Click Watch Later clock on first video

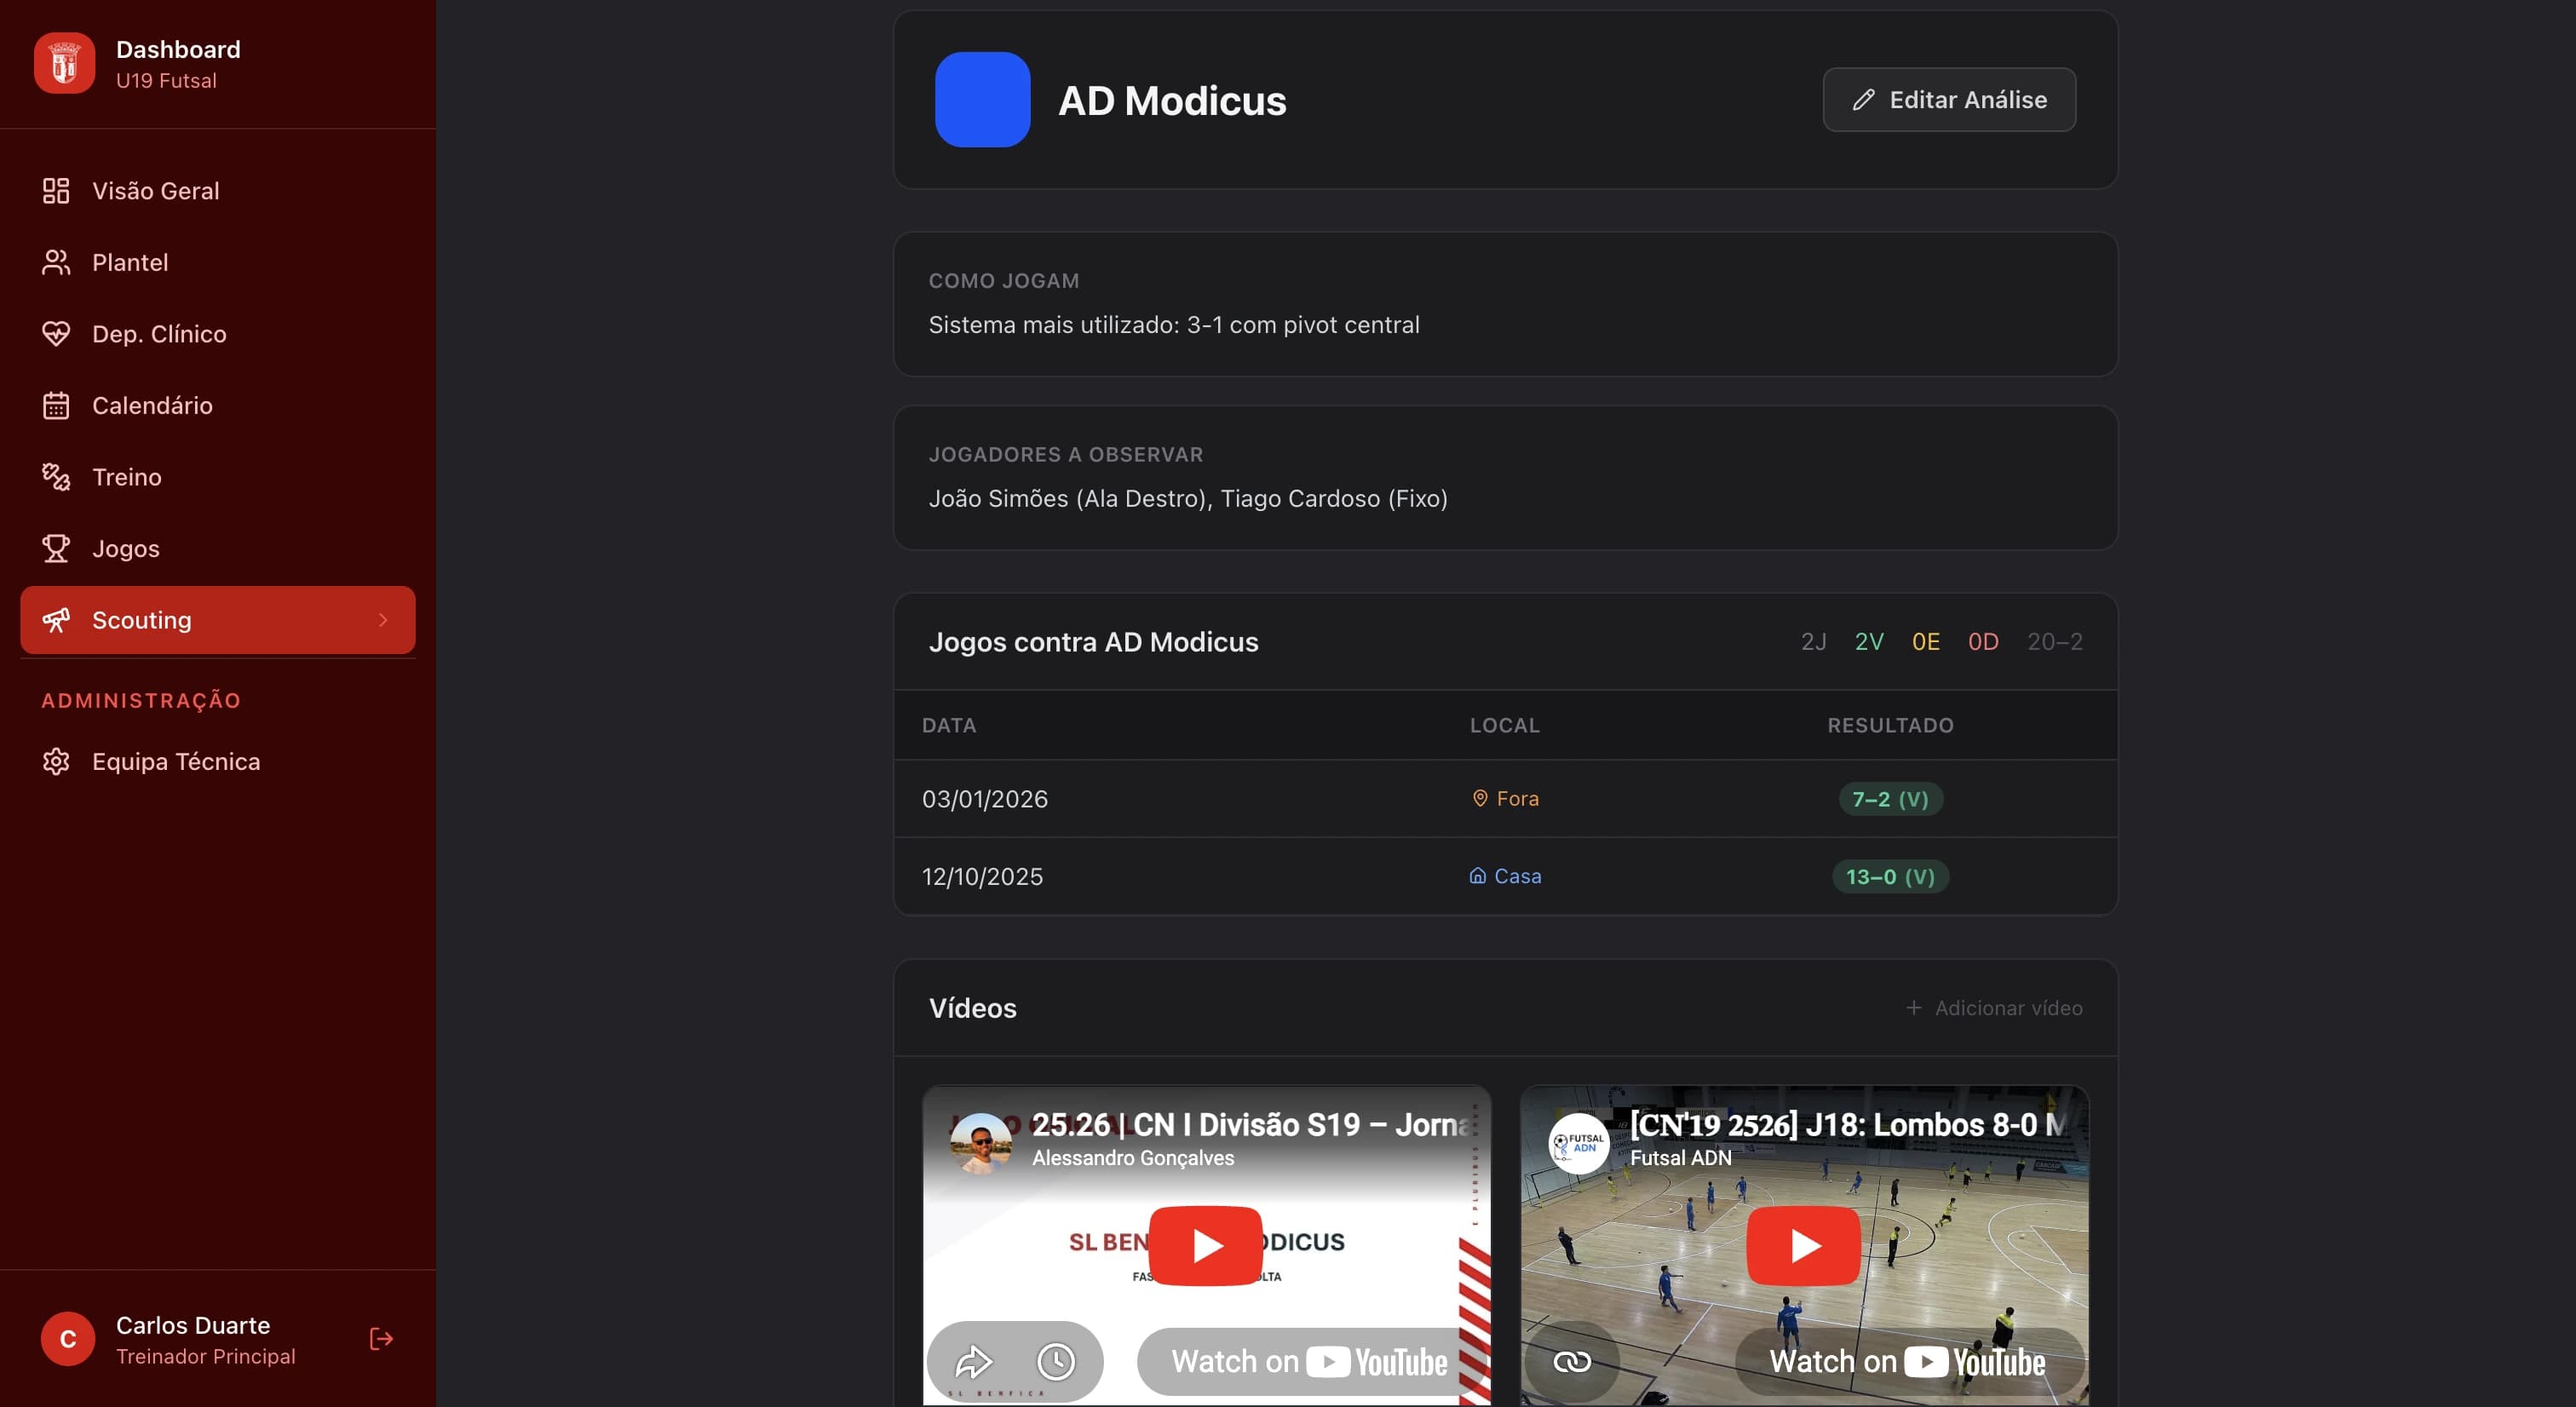1056,1361
